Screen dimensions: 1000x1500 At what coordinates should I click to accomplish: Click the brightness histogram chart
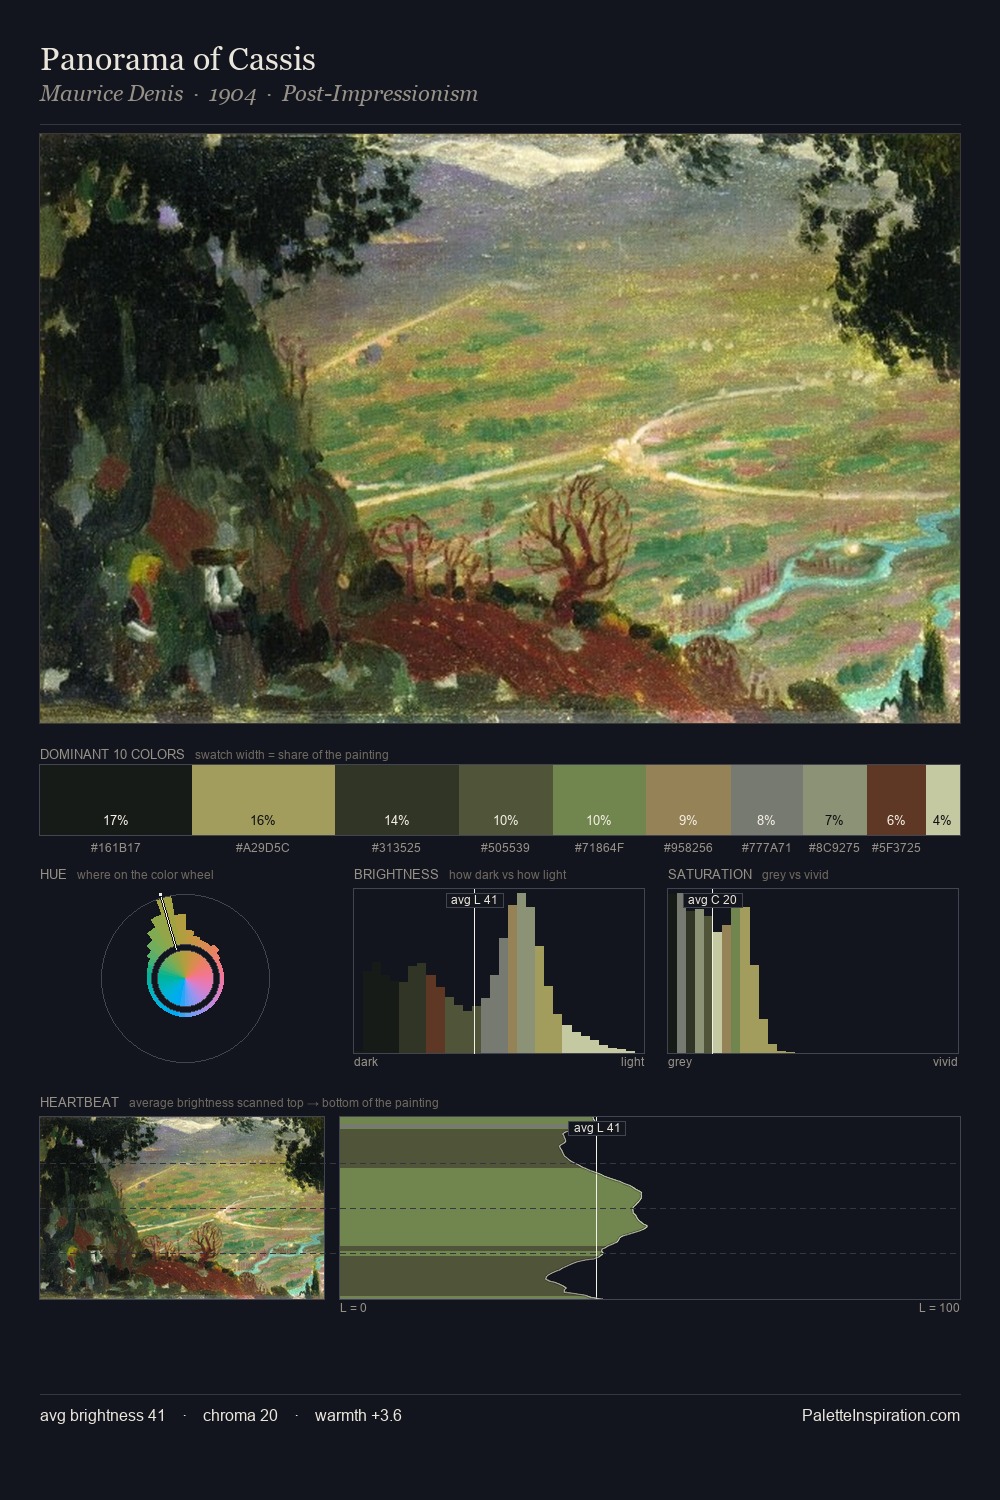click(x=499, y=971)
